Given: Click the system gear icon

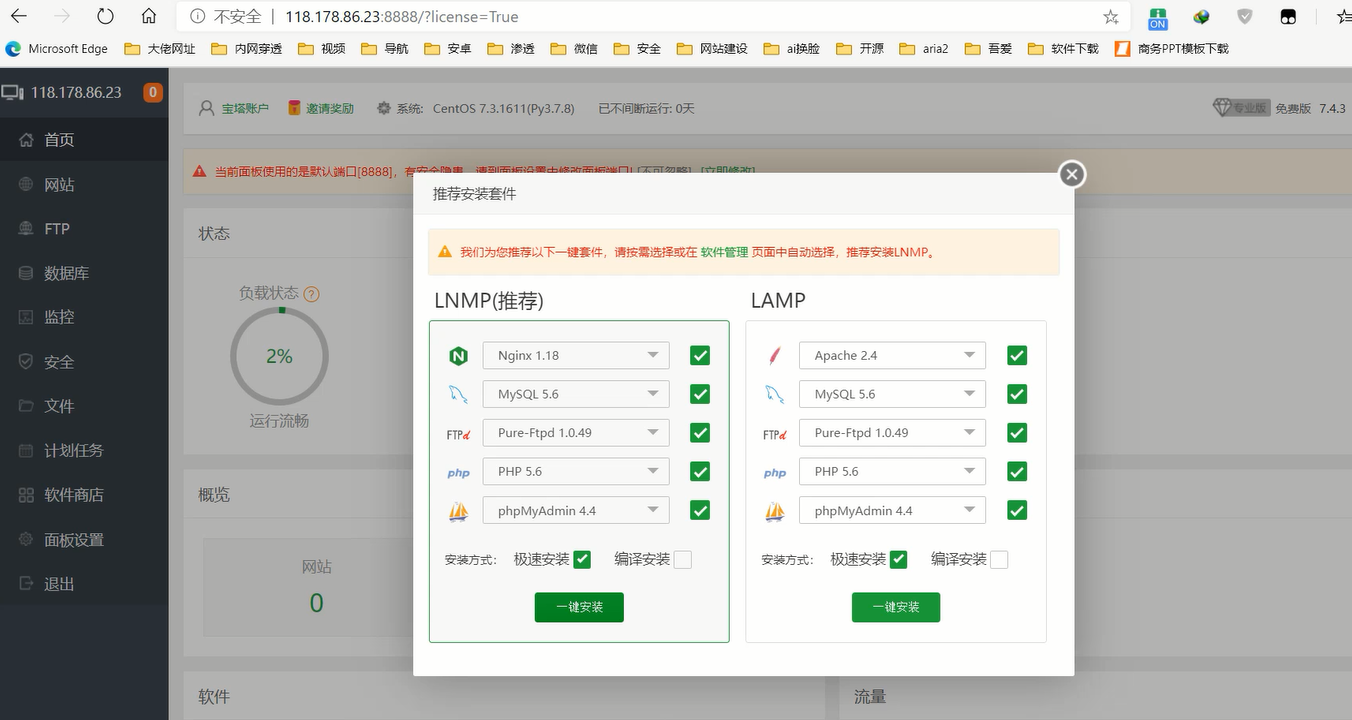Looking at the screenshot, I should click(384, 108).
